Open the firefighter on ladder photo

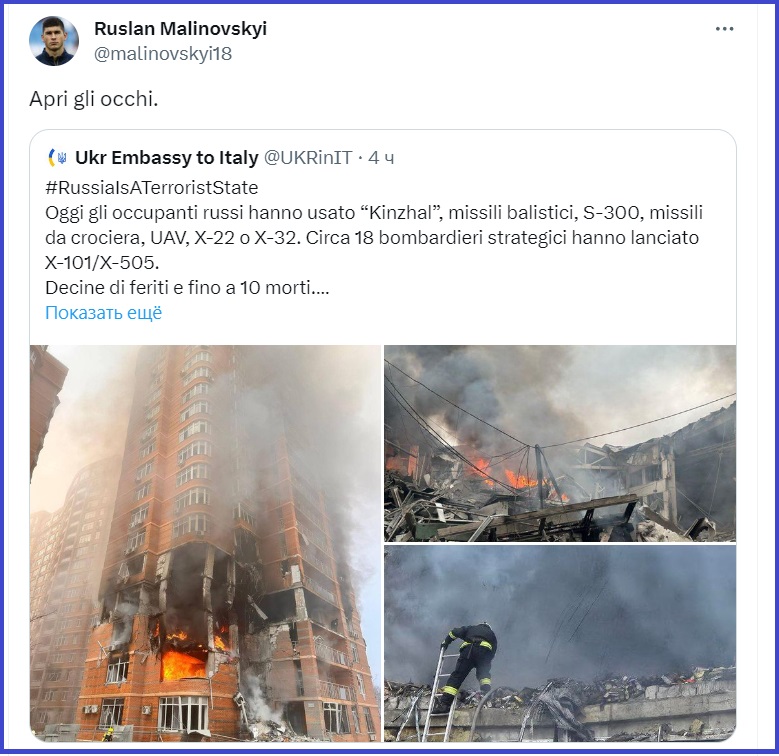pyautogui.click(x=560, y=644)
